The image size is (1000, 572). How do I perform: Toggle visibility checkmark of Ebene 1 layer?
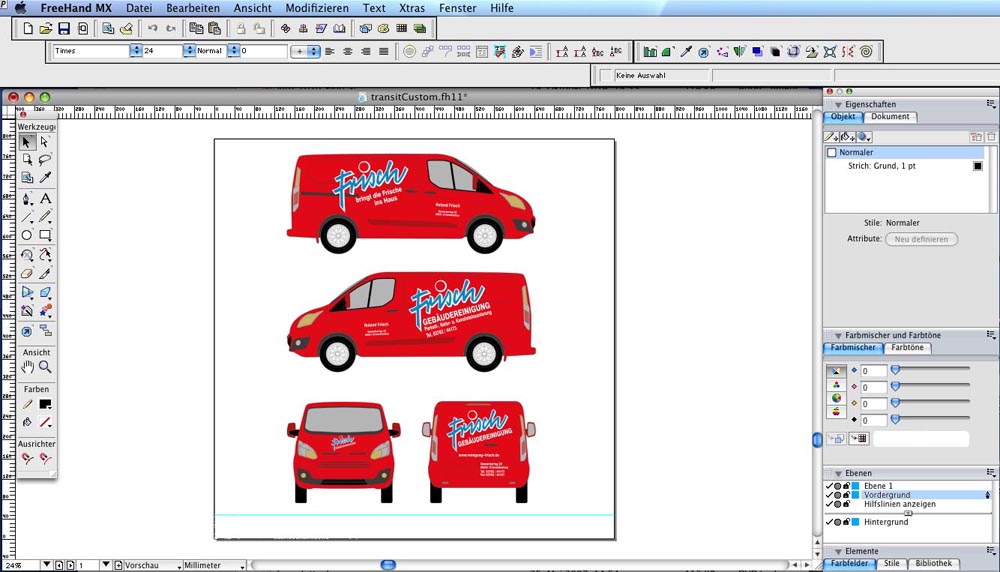(829, 486)
